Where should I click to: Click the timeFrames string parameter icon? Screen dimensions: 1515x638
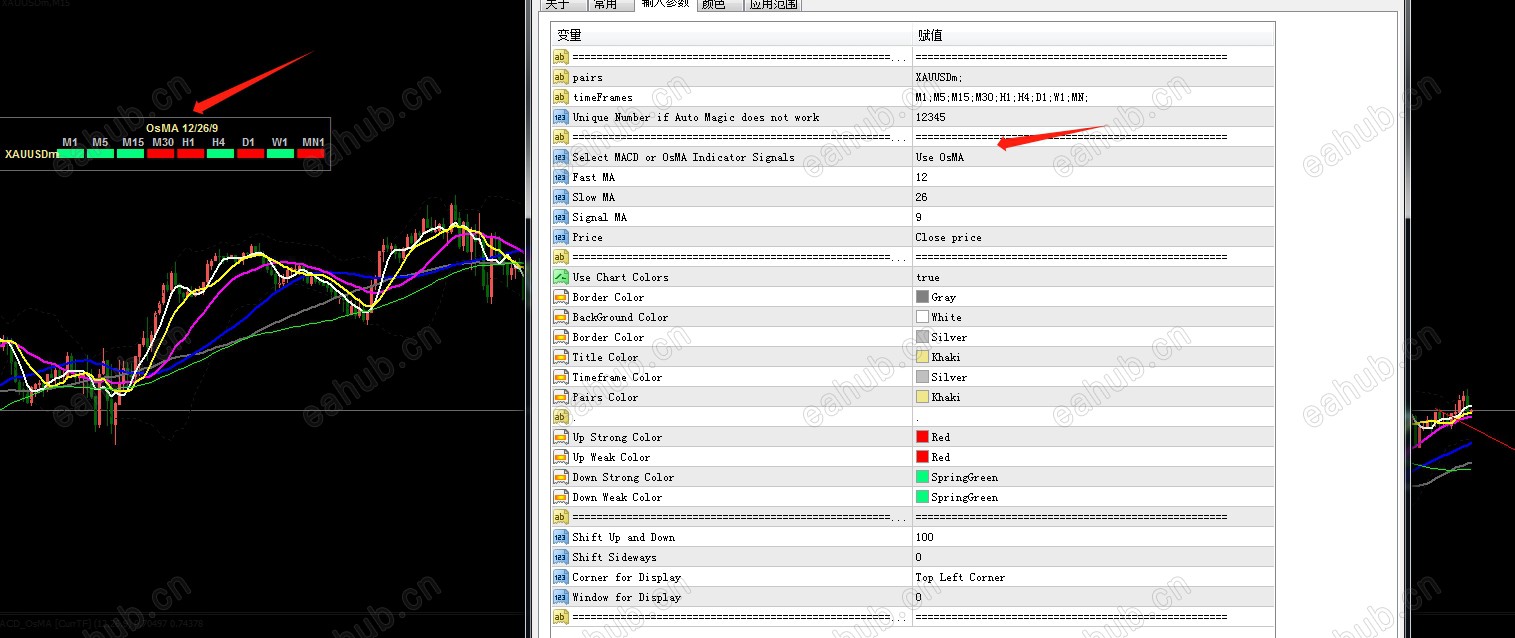click(560, 97)
